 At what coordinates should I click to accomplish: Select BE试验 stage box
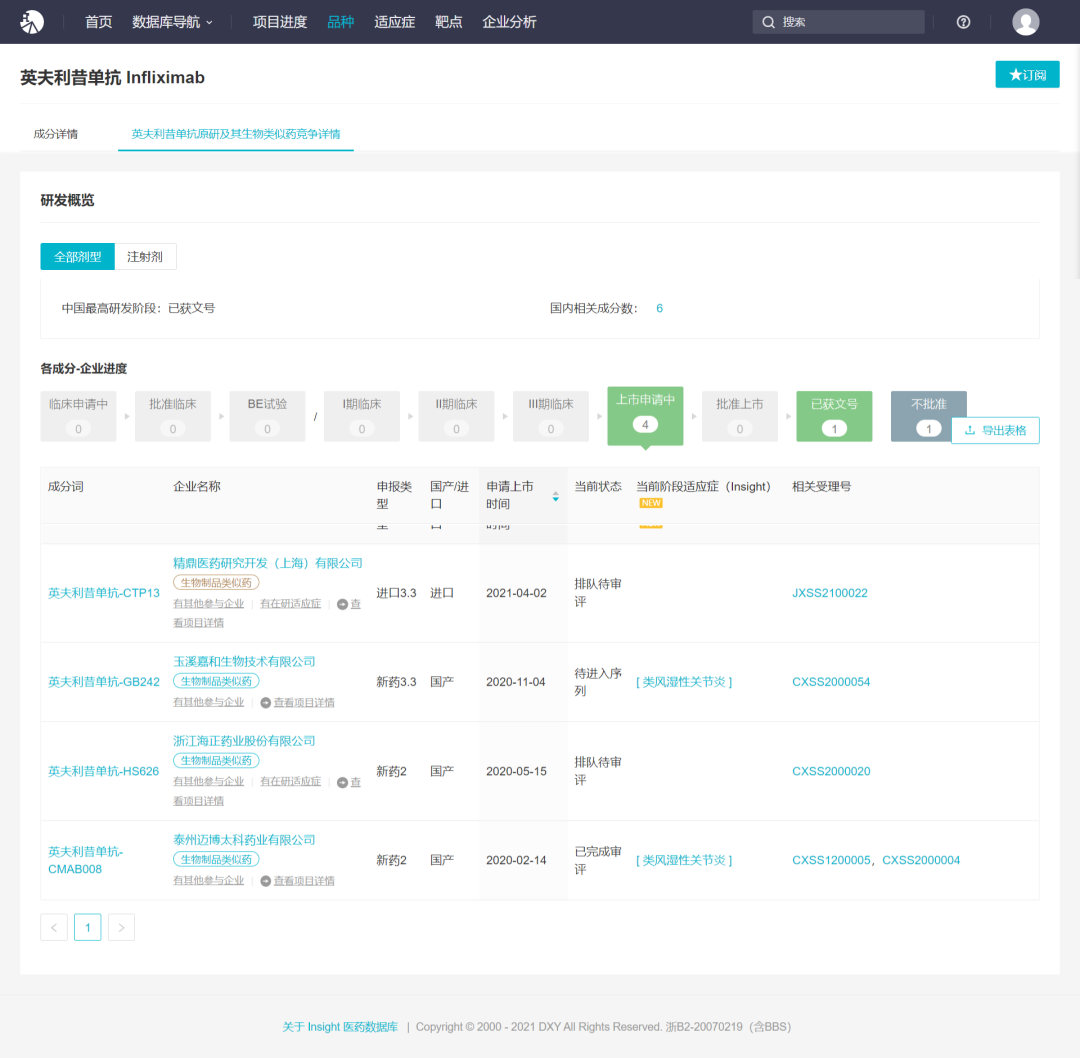[x=267, y=416]
